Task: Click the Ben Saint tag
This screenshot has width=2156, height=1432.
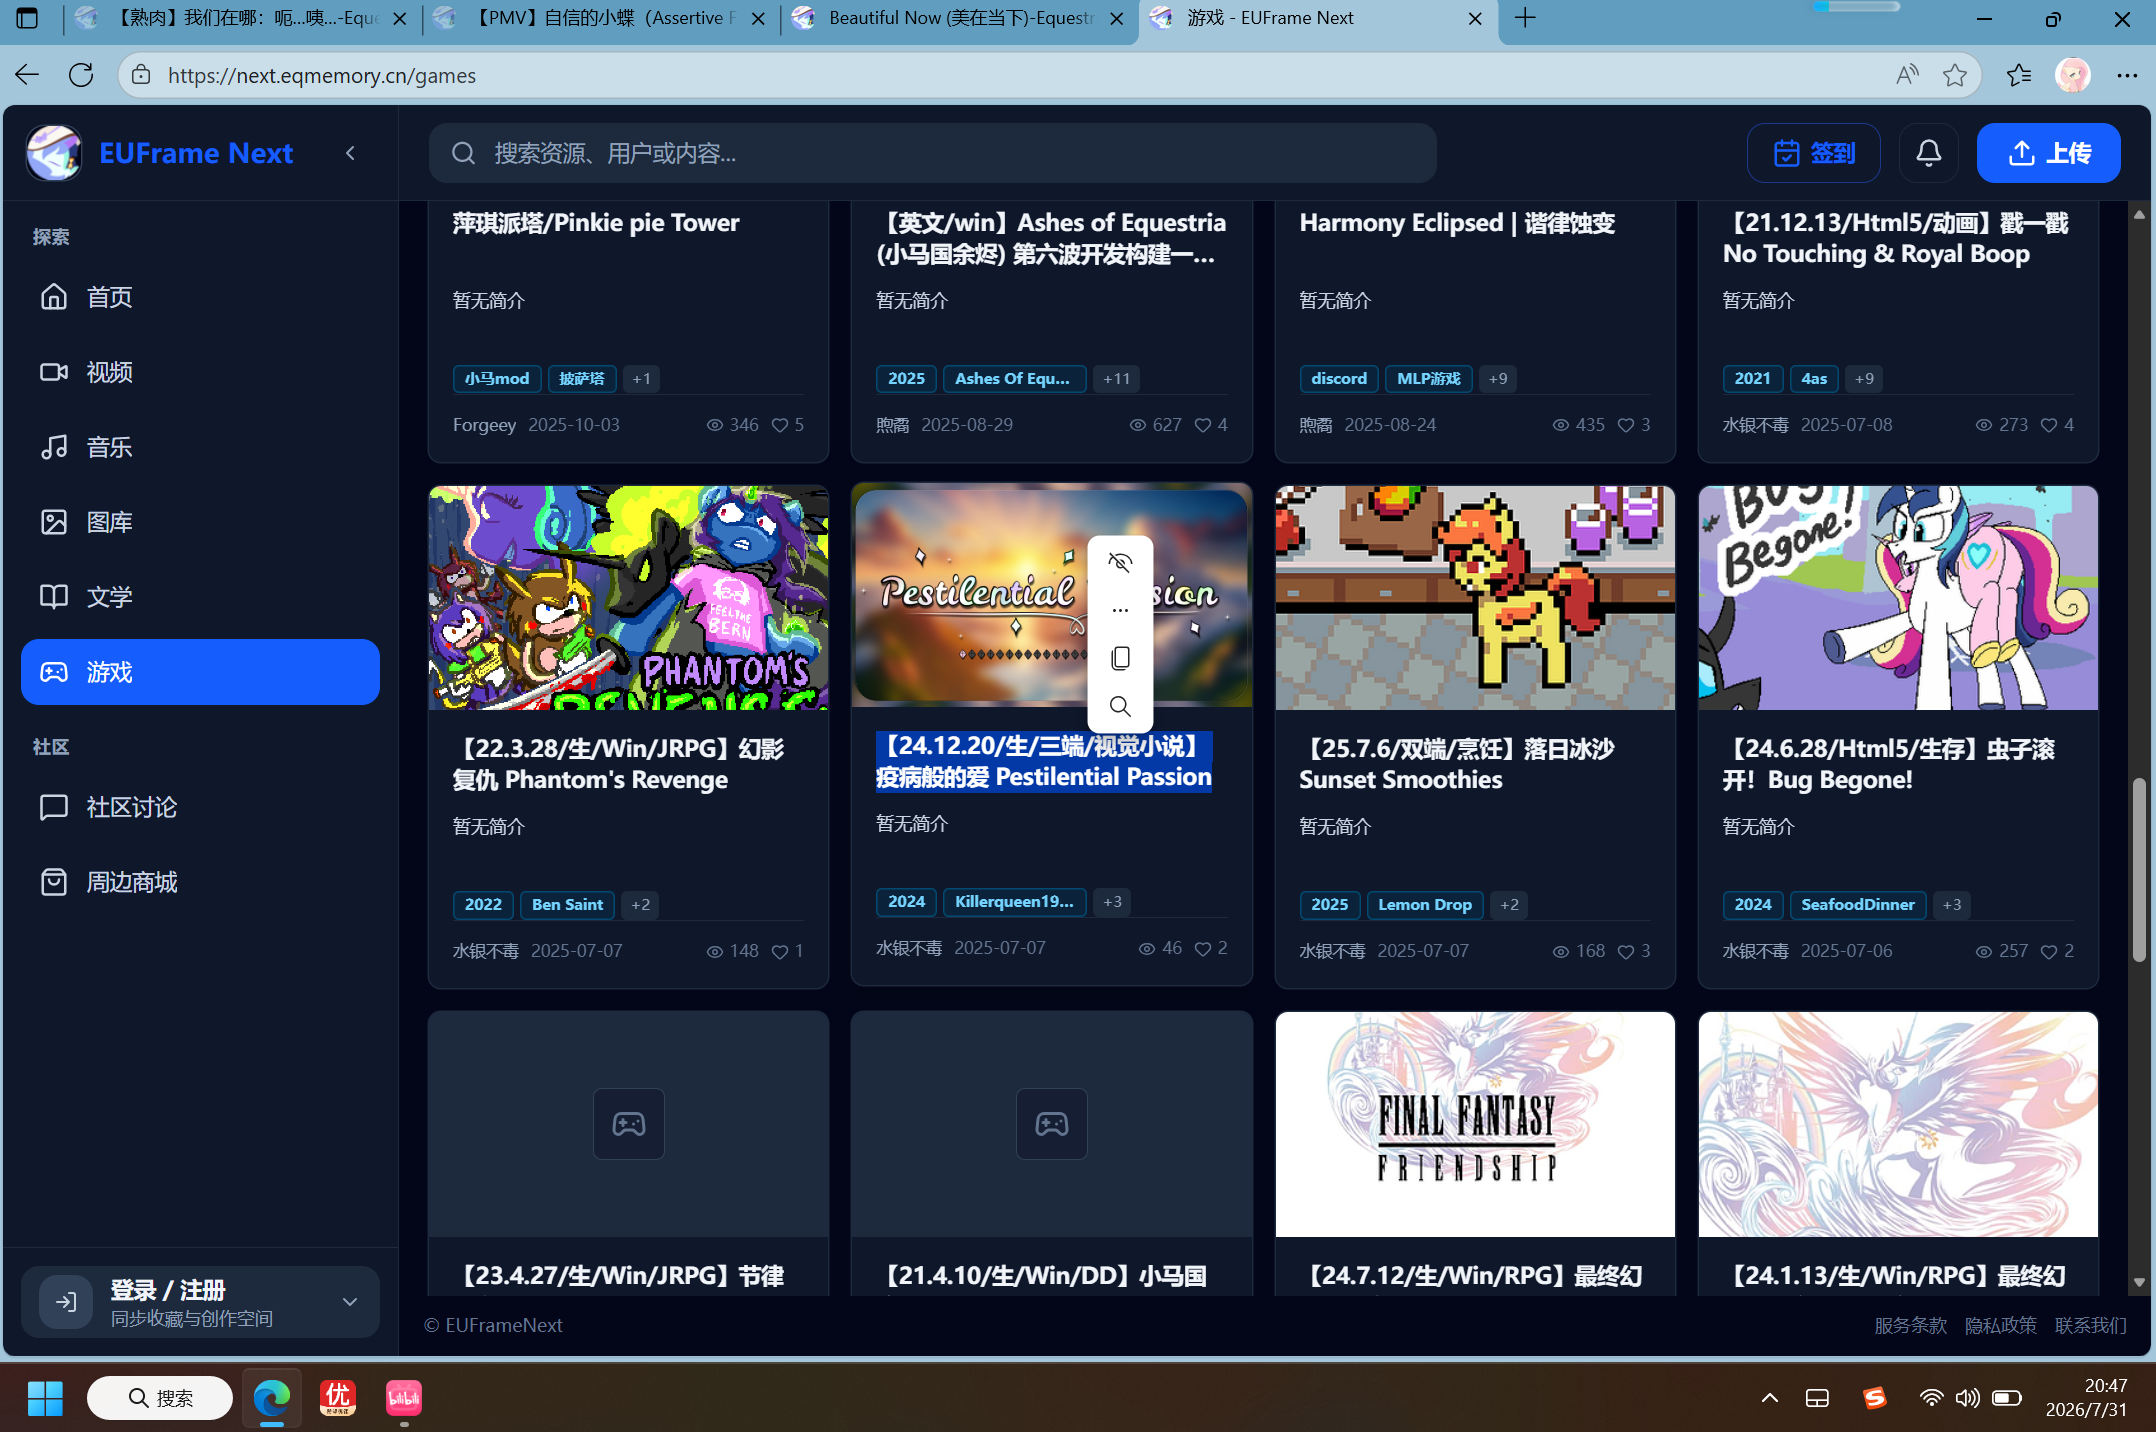Action: pyautogui.click(x=567, y=905)
